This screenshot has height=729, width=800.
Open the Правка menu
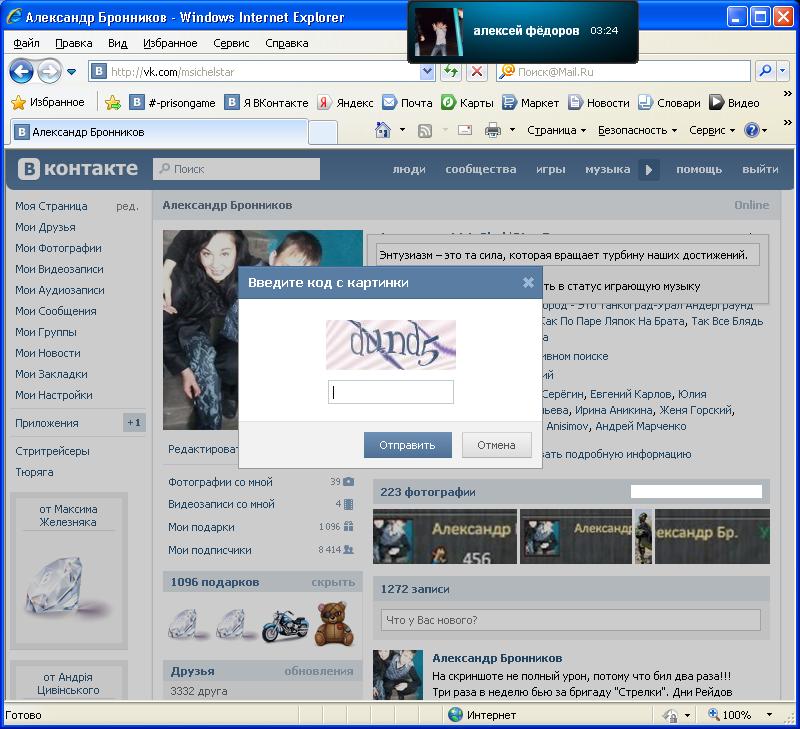[x=73, y=43]
